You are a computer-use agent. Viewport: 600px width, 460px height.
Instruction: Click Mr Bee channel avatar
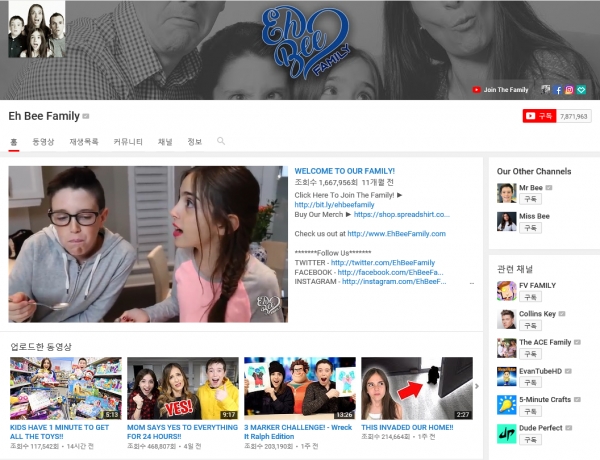507,193
